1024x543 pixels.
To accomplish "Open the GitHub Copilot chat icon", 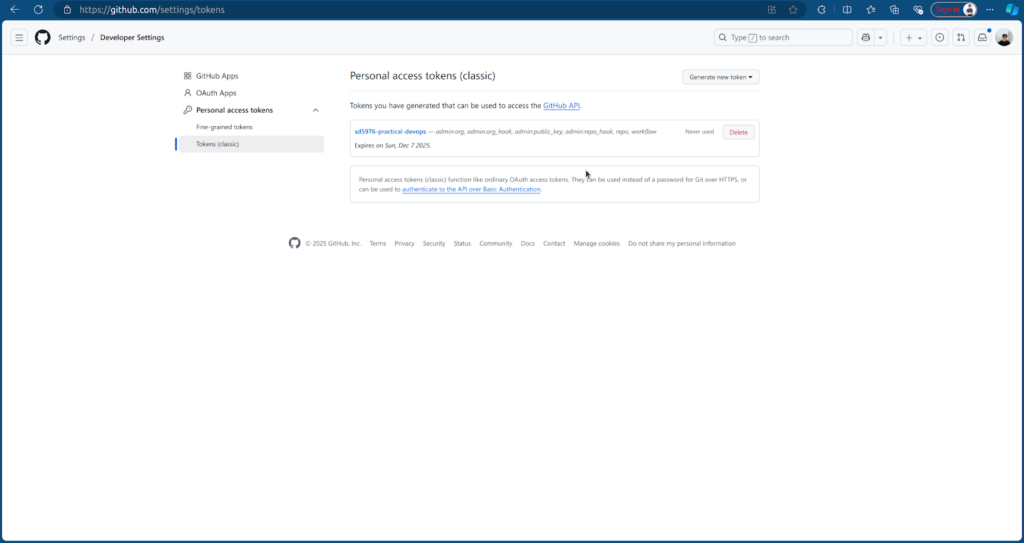I will click(x=864, y=37).
